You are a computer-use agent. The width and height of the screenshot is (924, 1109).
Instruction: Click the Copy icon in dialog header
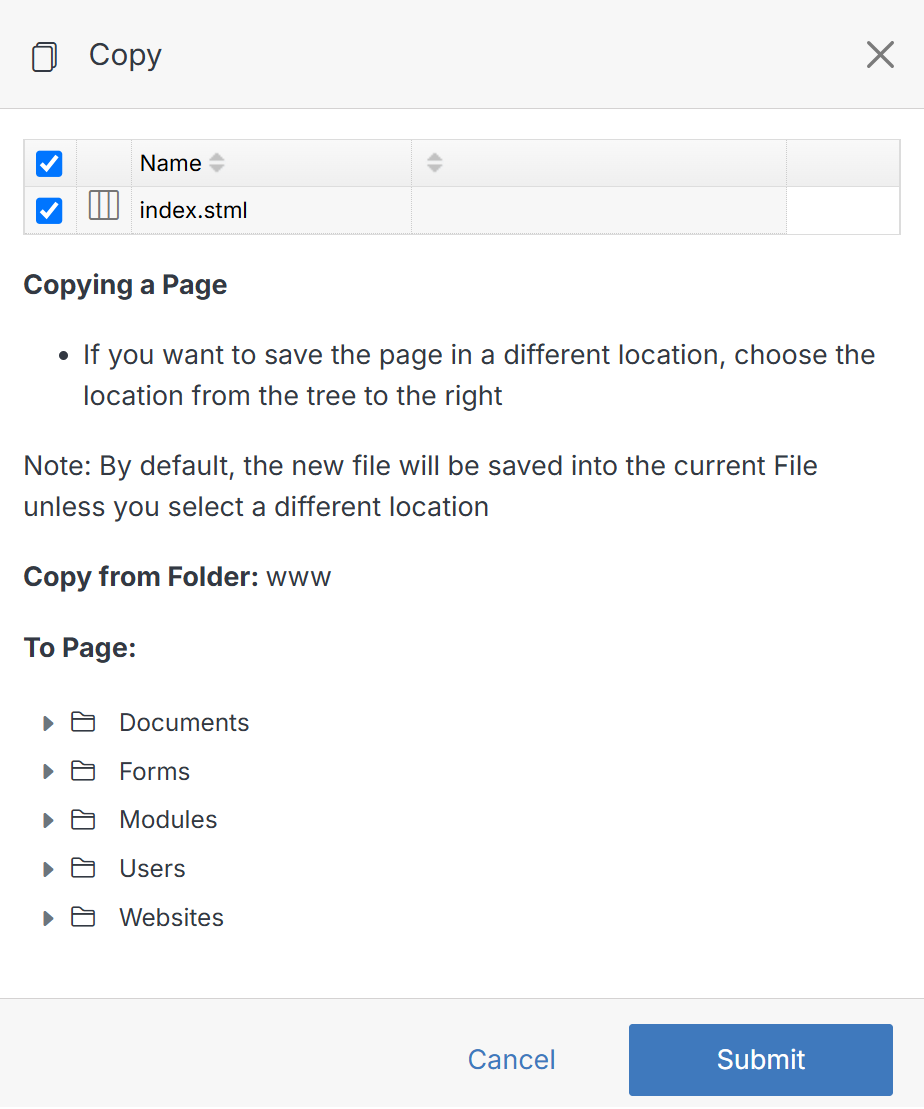coord(44,57)
